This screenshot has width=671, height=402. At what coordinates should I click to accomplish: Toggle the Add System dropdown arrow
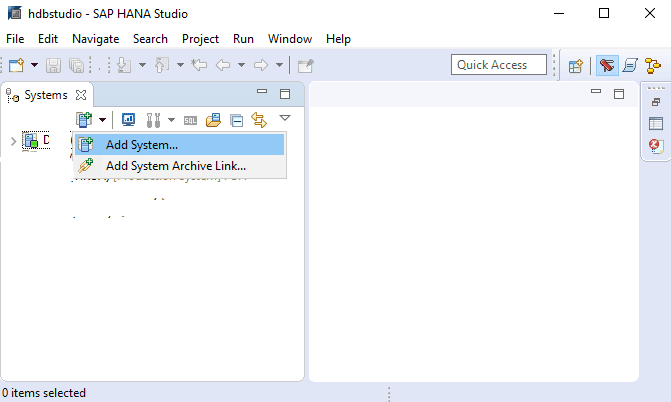pos(102,120)
